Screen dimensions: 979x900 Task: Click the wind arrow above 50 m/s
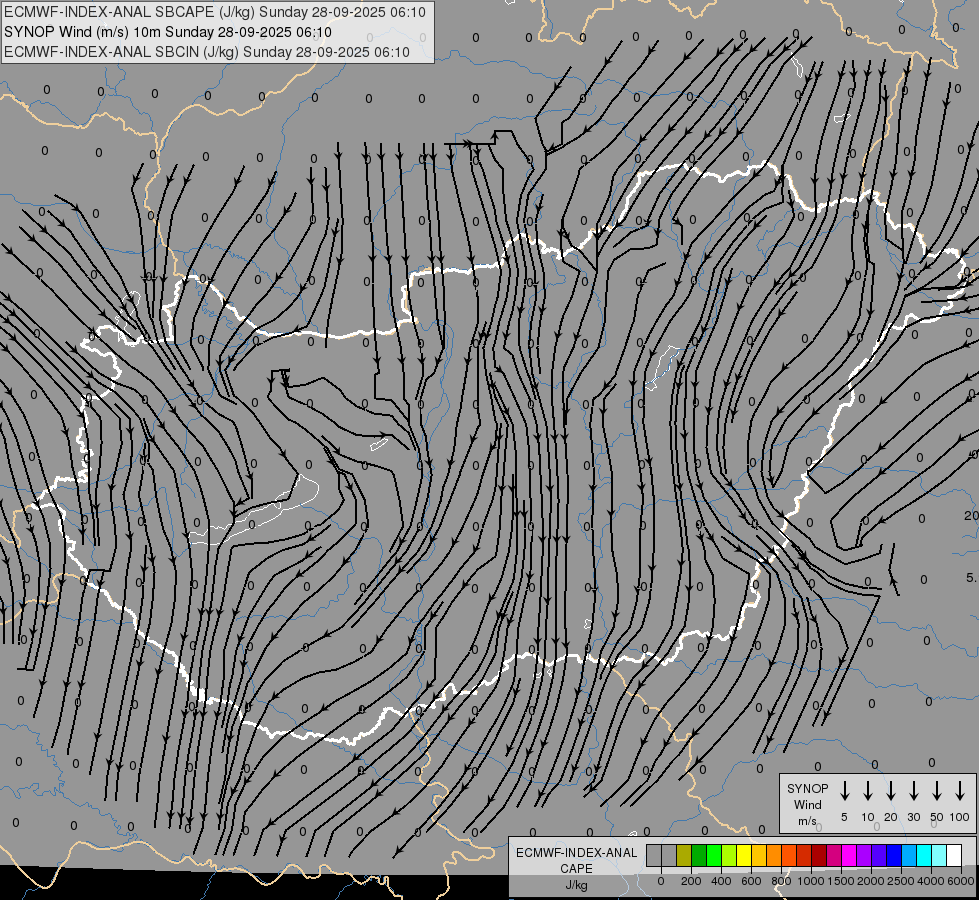pyautogui.click(x=937, y=790)
